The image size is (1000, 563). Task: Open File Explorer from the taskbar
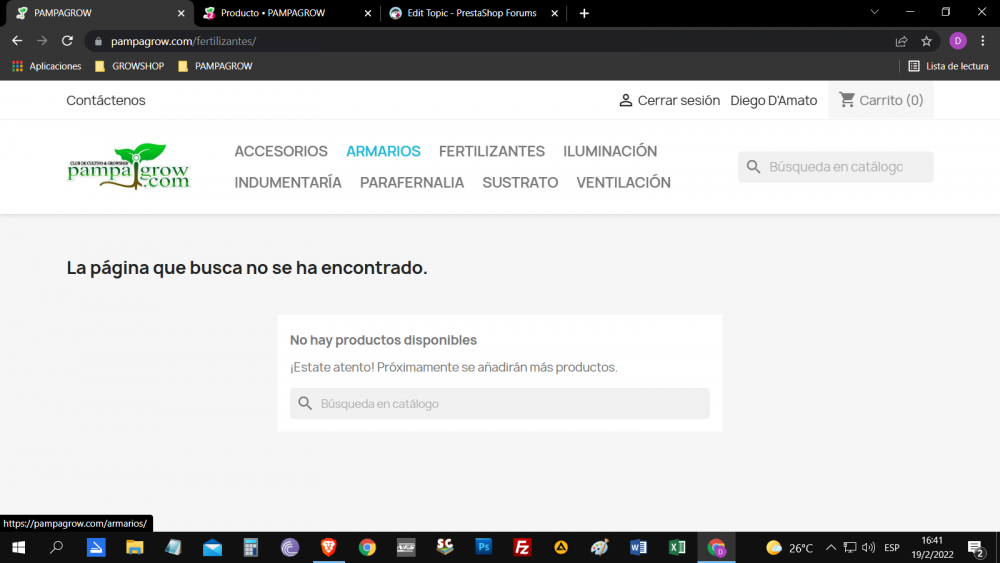(135, 547)
